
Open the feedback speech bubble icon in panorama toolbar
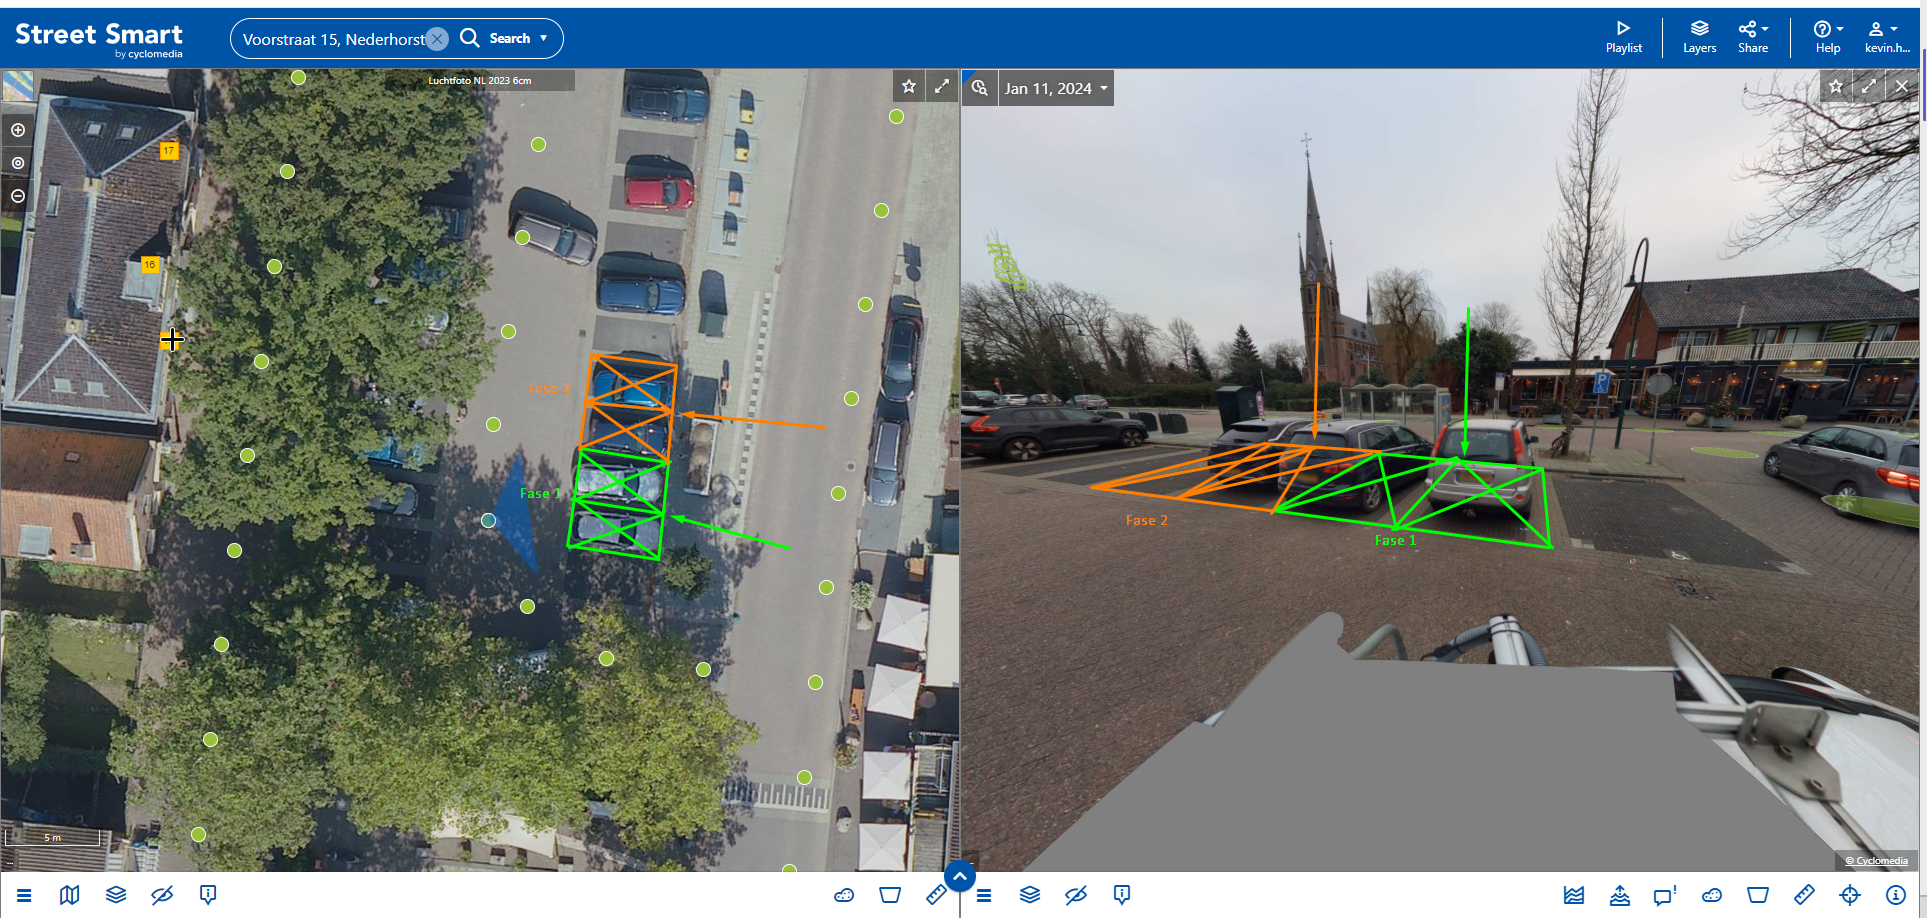pyautogui.click(x=1664, y=895)
